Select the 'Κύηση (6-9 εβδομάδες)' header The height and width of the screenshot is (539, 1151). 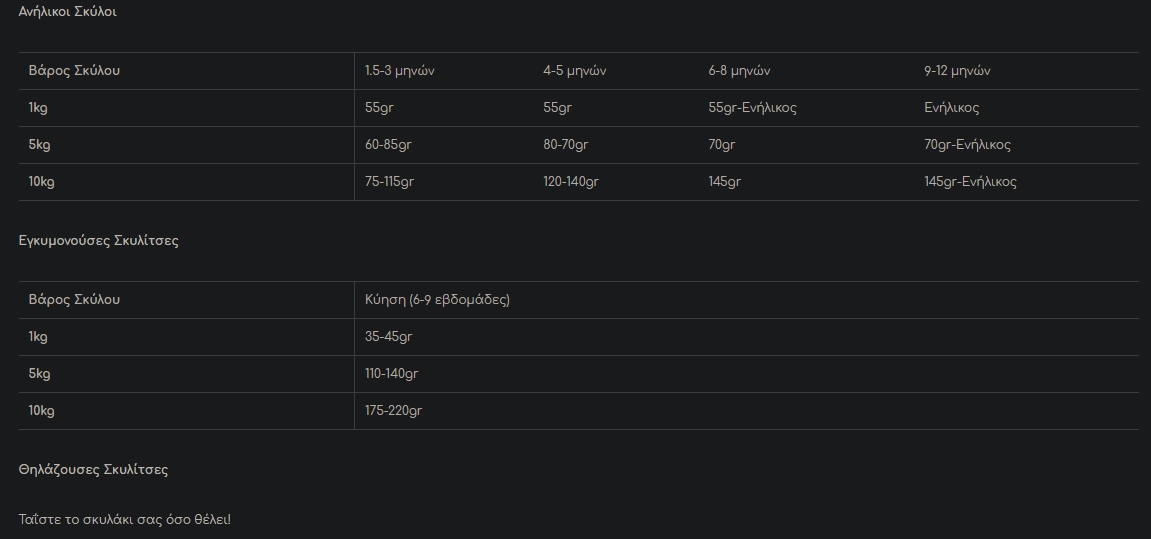[437, 300]
